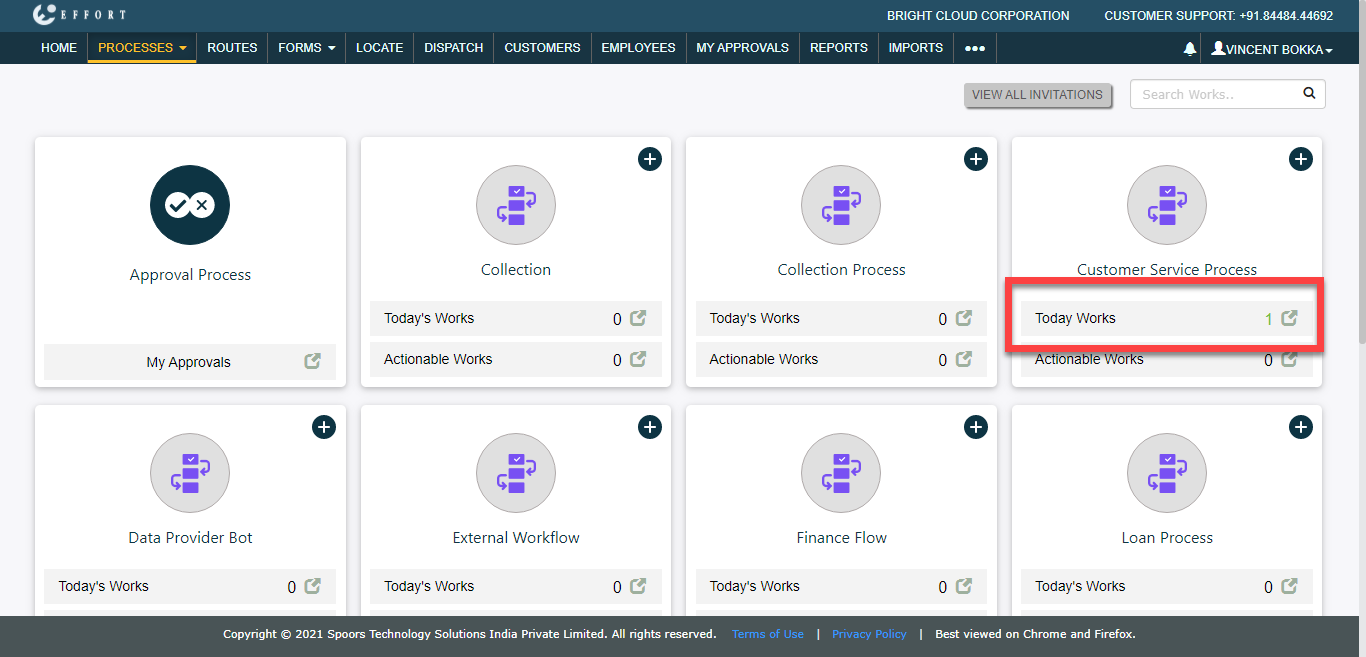The width and height of the screenshot is (1366, 657).
Task: Open the Vincent Bokka user dropdown
Action: pyautogui.click(x=1272, y=49)
